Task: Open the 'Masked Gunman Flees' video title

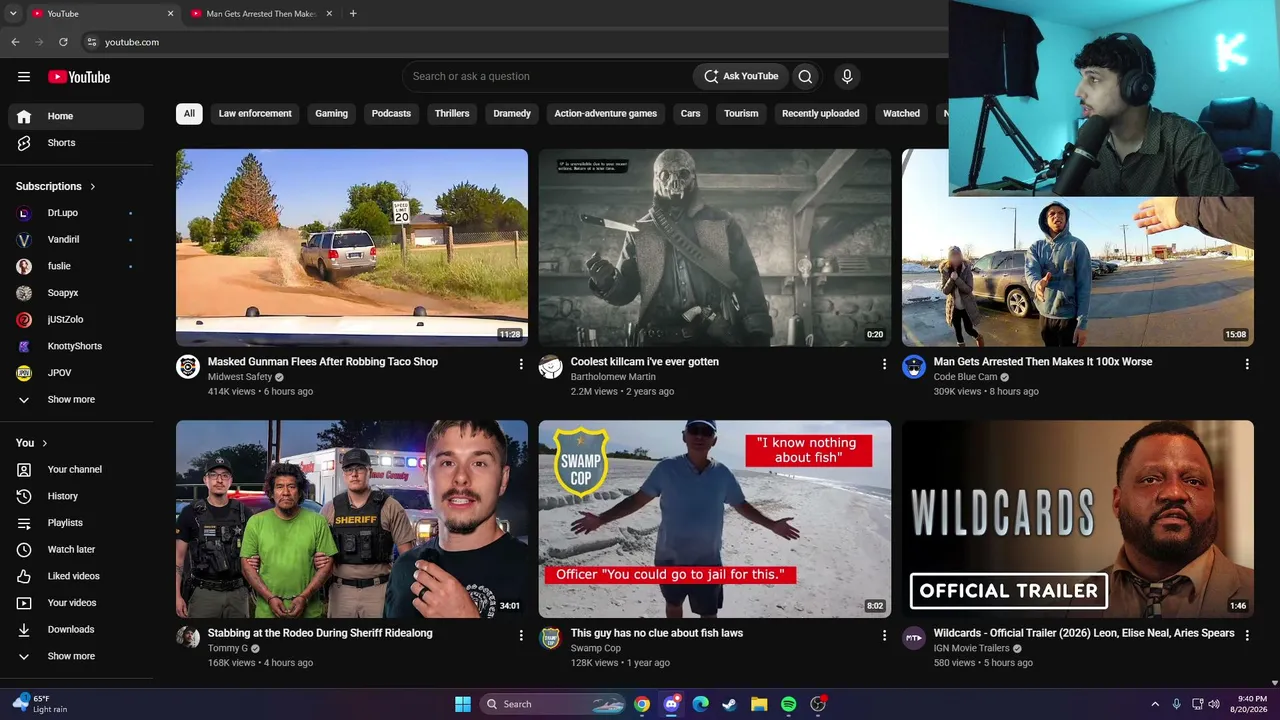Action: click(323, 362)
